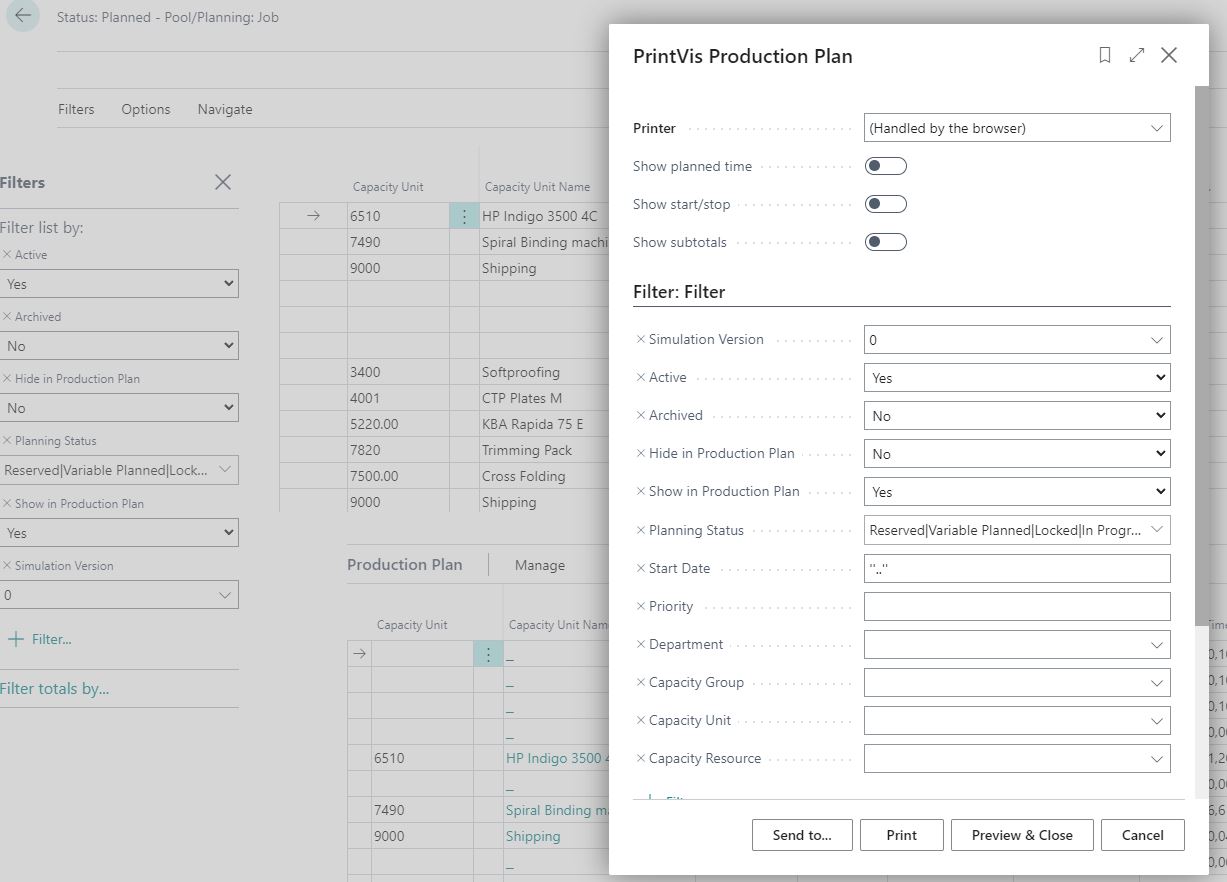Open the Options menu

(x=146, y=109)
